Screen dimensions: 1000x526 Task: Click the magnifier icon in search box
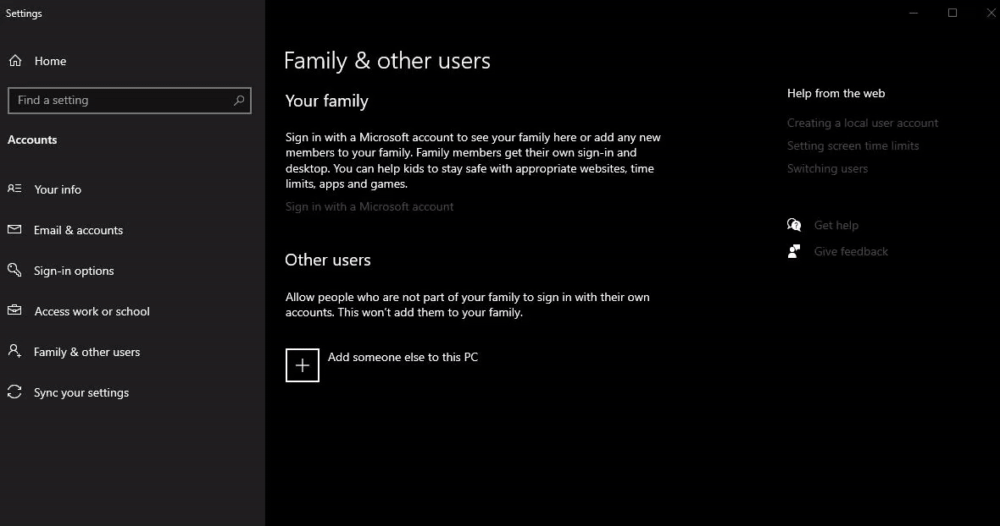point(239,100)
